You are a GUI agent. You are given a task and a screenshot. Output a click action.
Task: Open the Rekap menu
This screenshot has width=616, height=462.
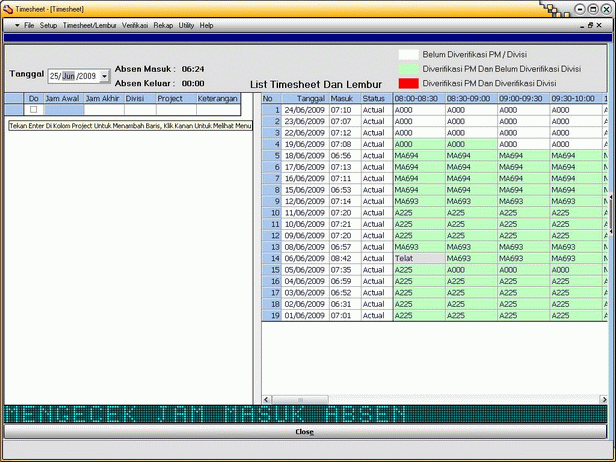pos(163,24)
